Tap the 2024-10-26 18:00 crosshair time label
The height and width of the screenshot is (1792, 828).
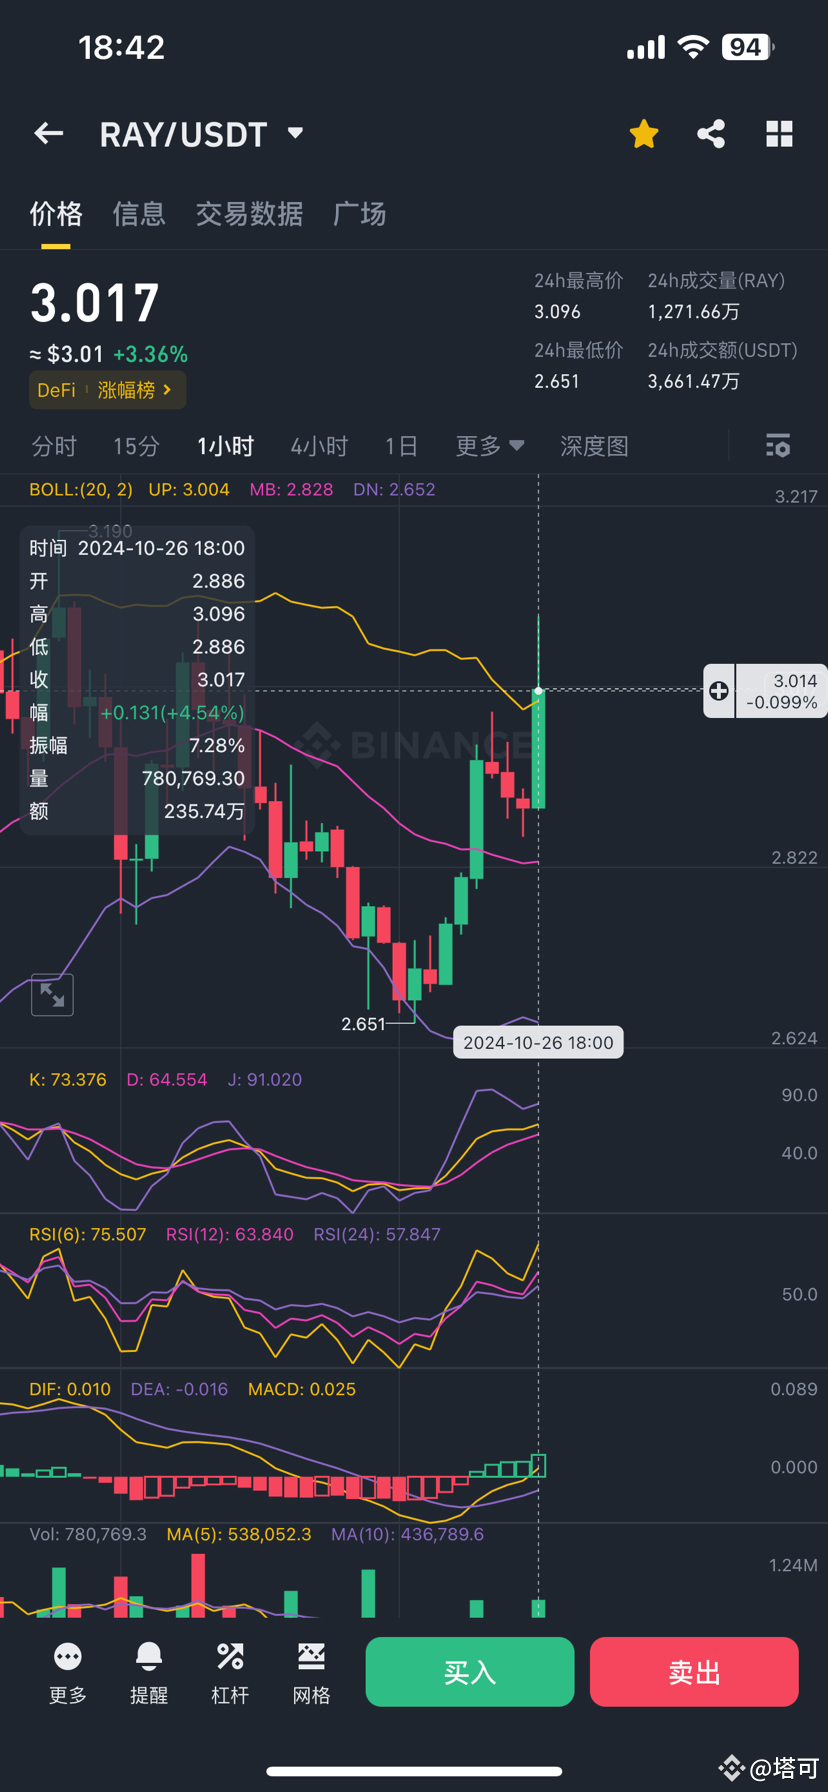point(538,1043)
